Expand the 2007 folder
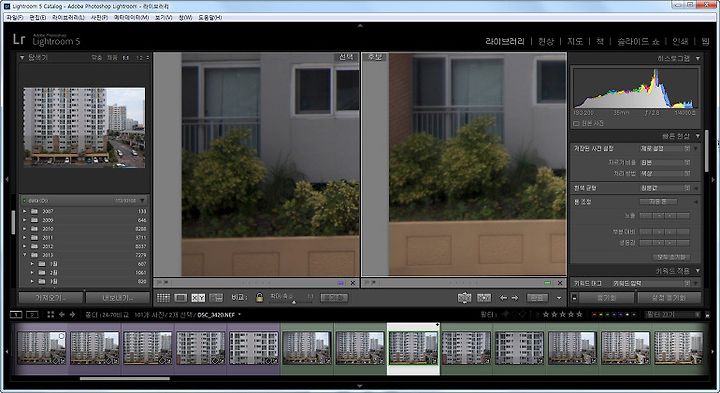The image size is (720, 393). coord(25,211)
